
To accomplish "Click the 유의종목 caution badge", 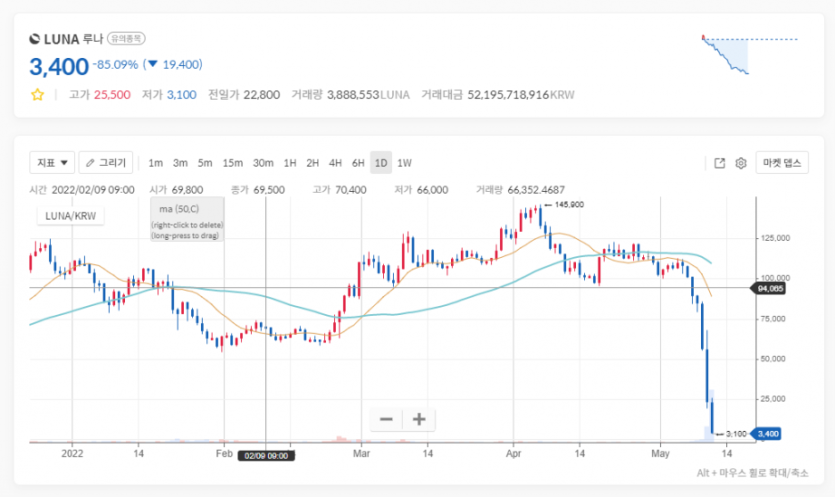I will [x=126, y=38].
